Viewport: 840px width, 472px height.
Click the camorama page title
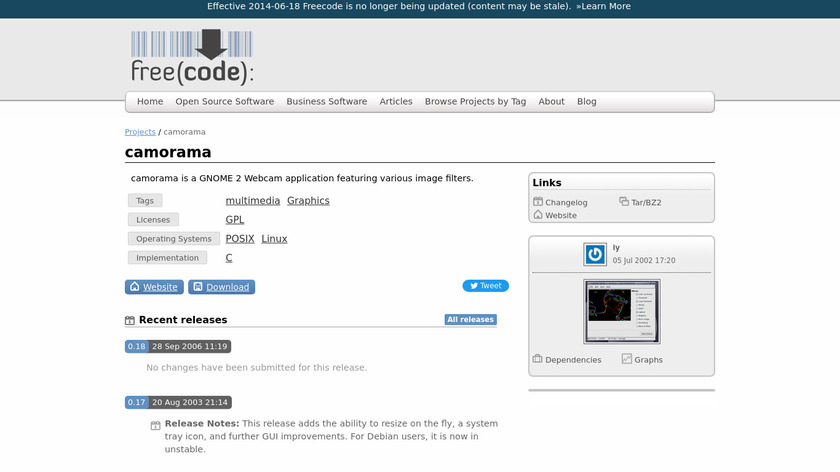(168, 152)
